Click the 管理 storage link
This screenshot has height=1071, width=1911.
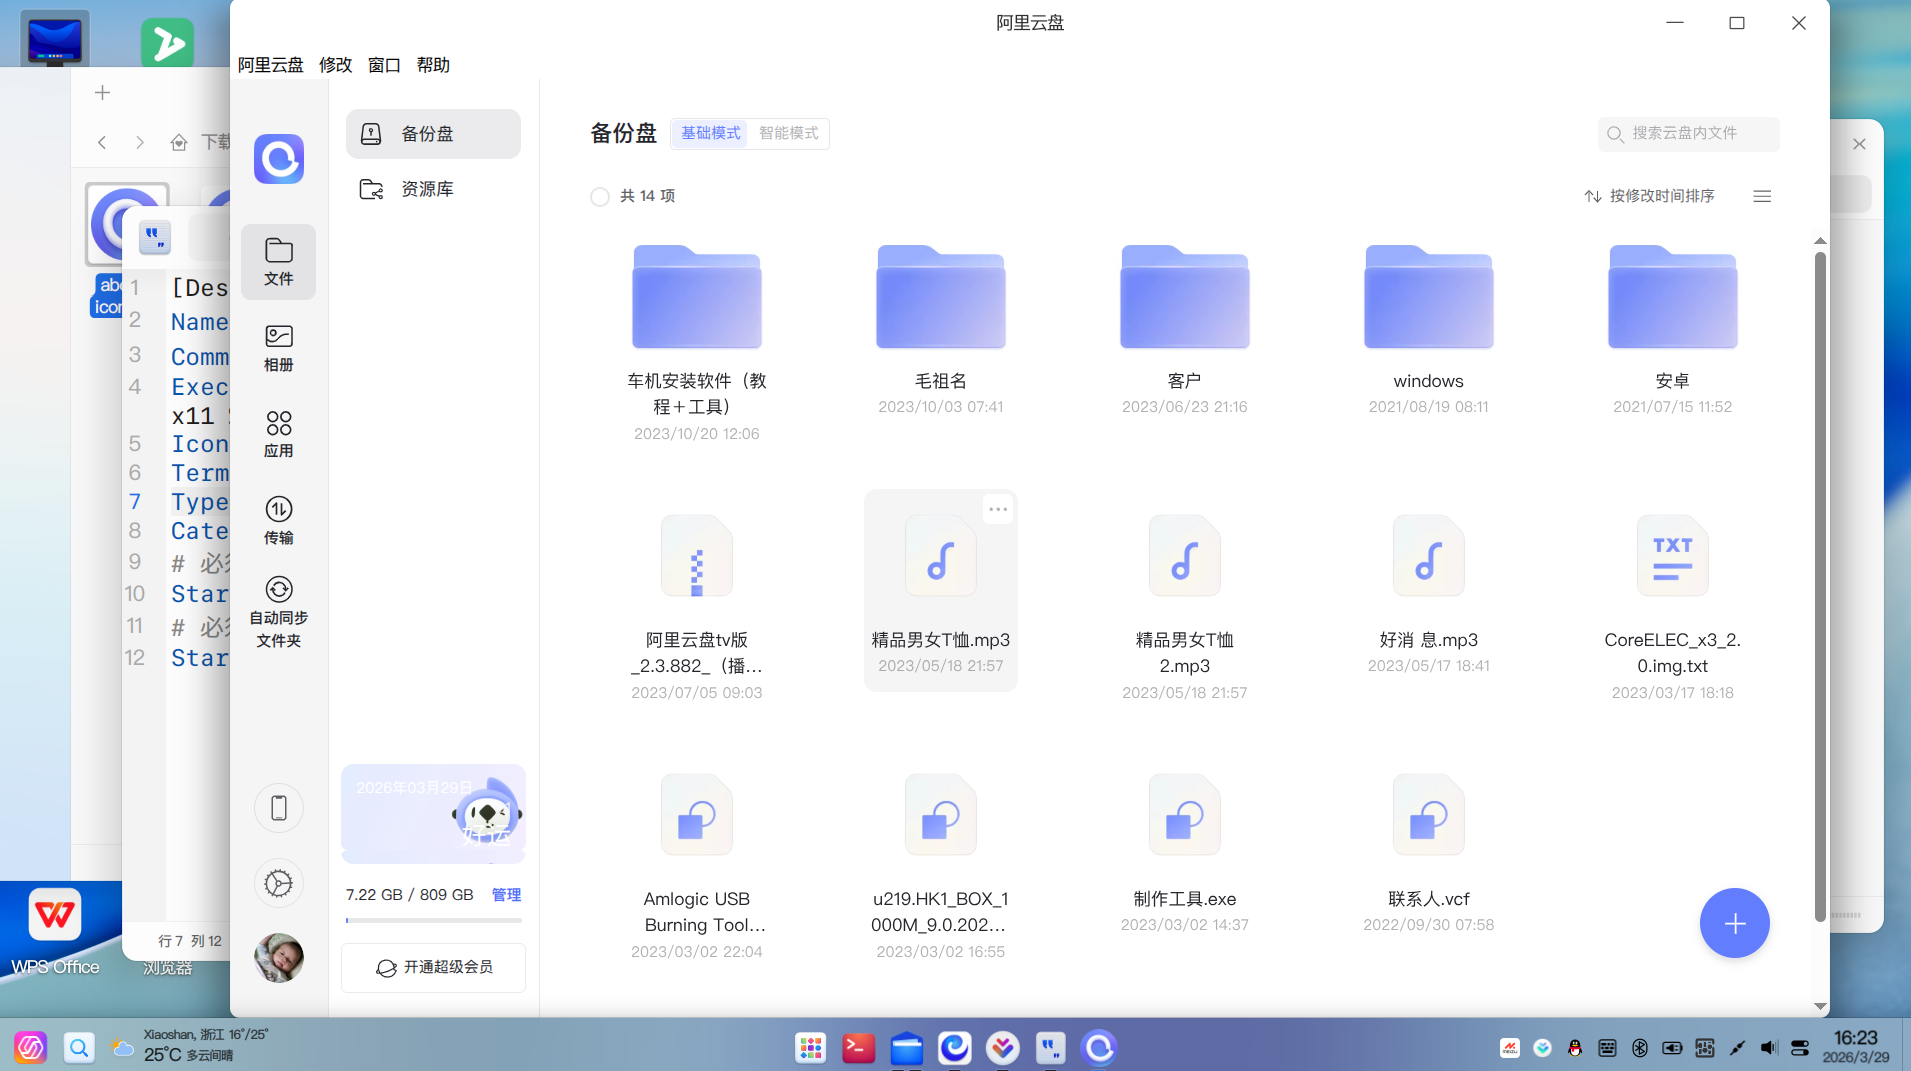pyautogui.click(x=506, y=894)
